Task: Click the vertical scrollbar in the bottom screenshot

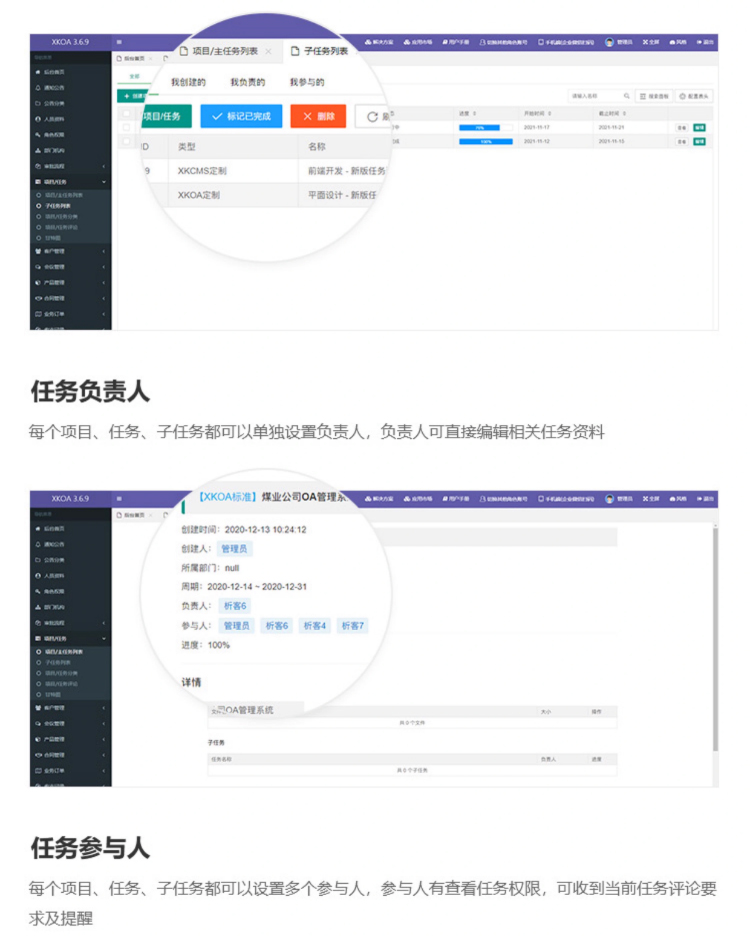Action: point(715,640)
